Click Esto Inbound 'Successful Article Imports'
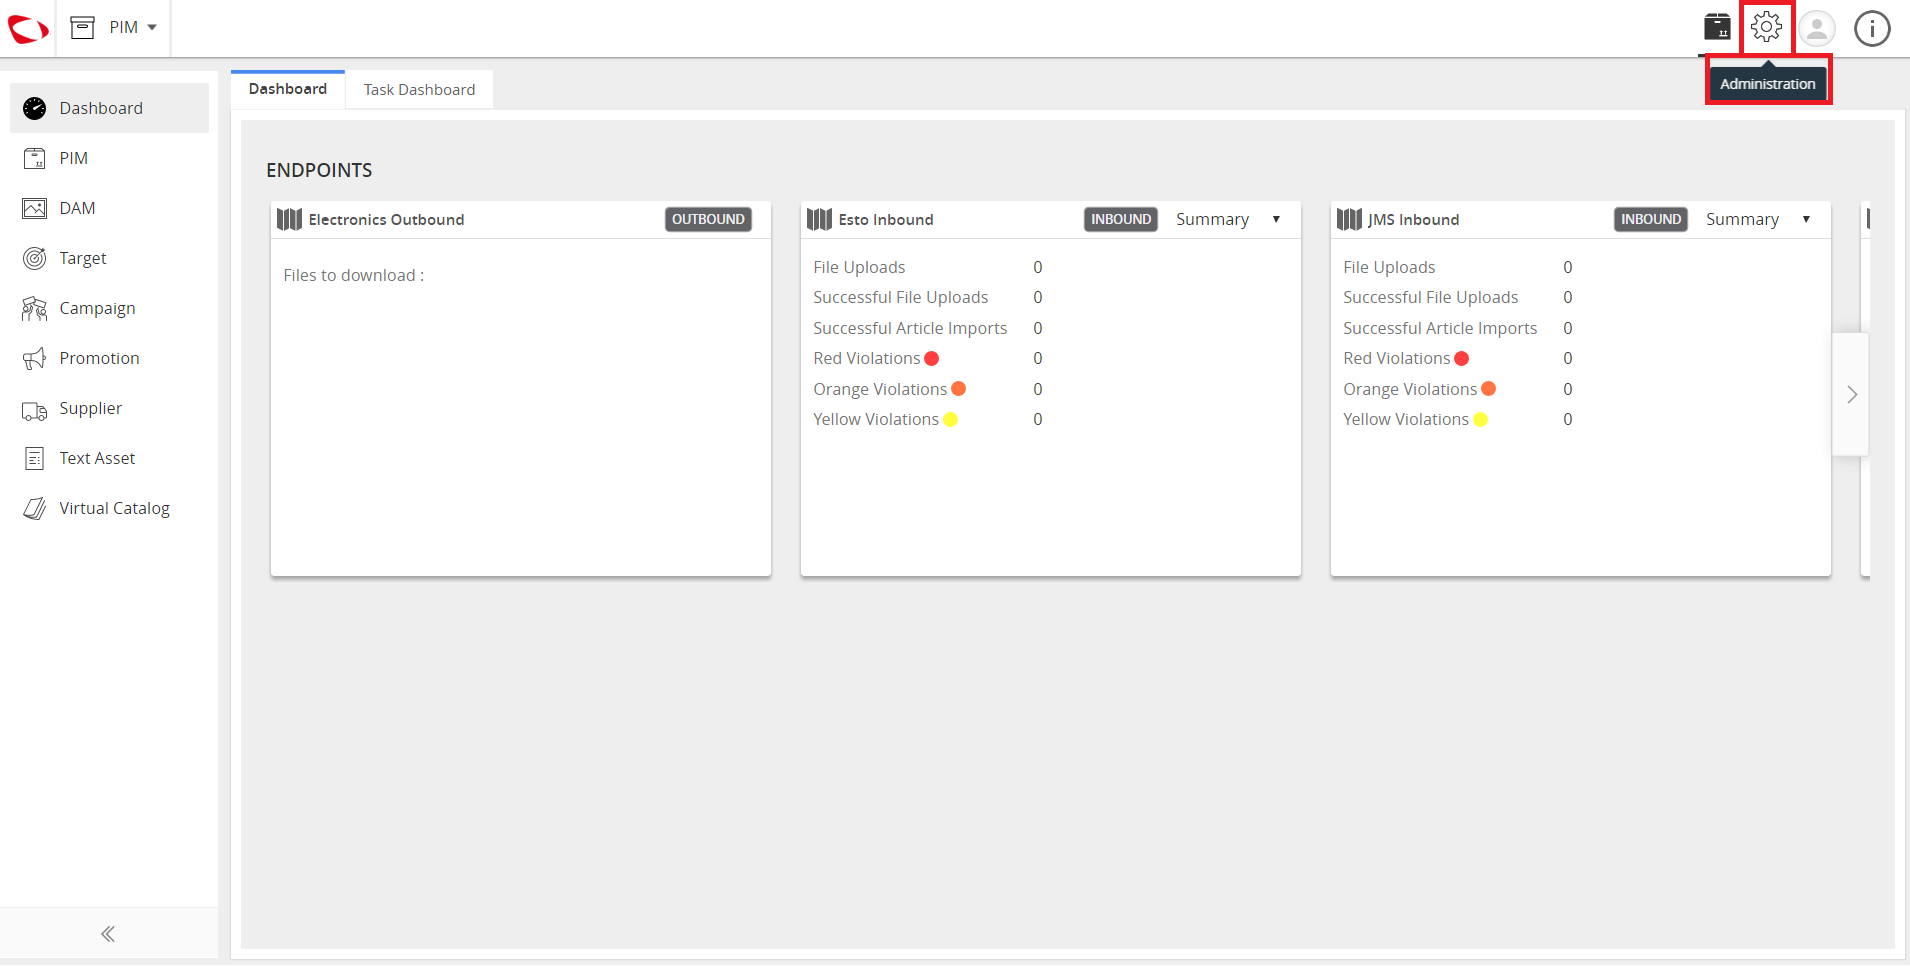Viewport: 1910px width, 966px height. 910,328
